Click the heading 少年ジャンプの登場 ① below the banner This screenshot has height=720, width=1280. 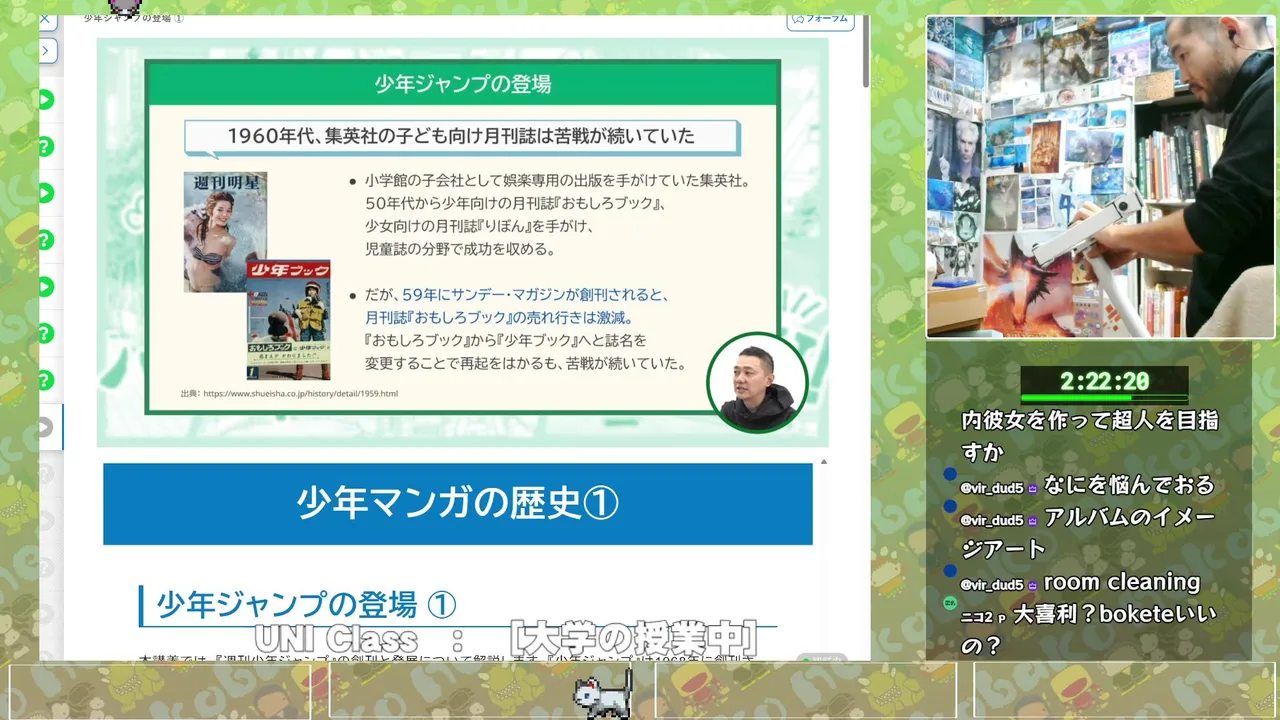click(307, 604)
